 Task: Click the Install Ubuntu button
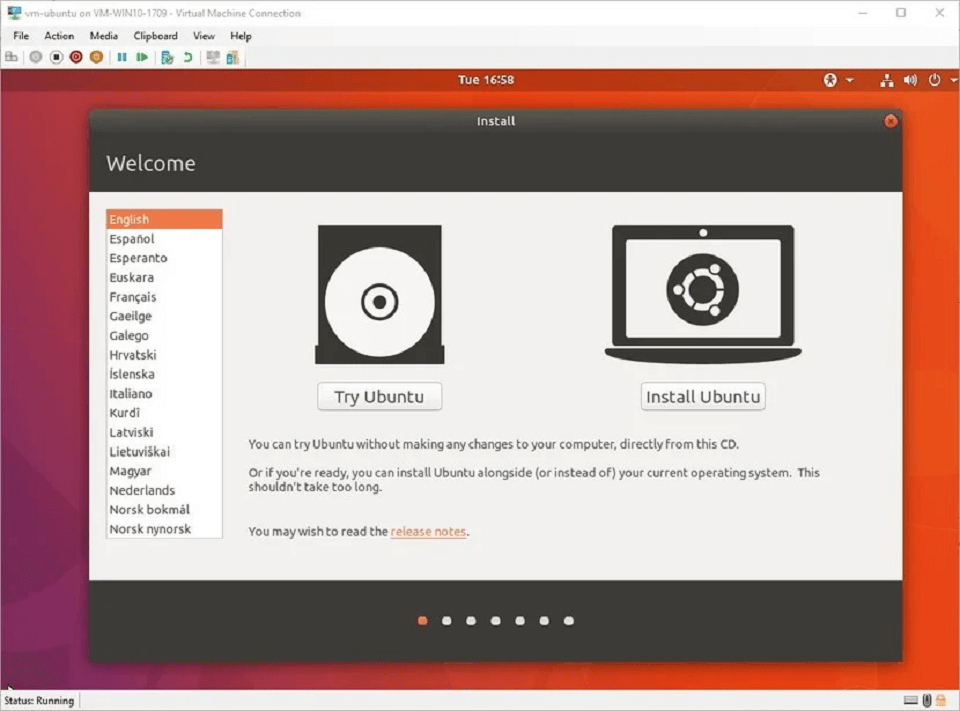[703, 396]
